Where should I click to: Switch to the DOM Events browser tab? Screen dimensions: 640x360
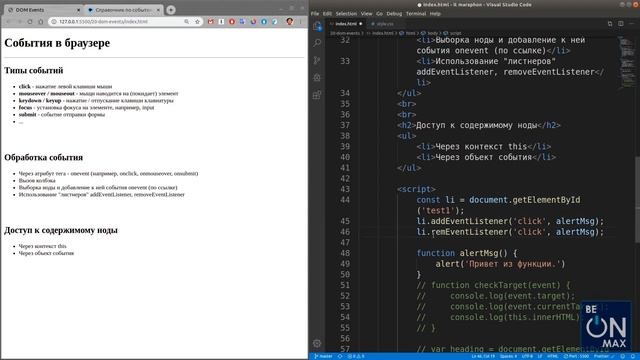point(43,10)
